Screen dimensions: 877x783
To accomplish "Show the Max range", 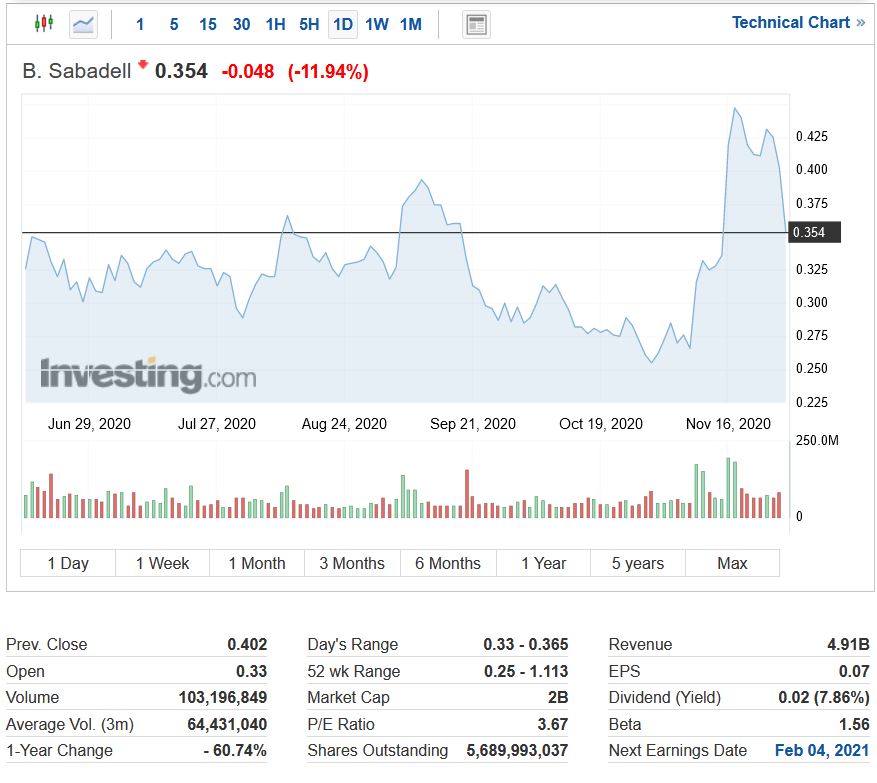I will [x=732, y=563].
